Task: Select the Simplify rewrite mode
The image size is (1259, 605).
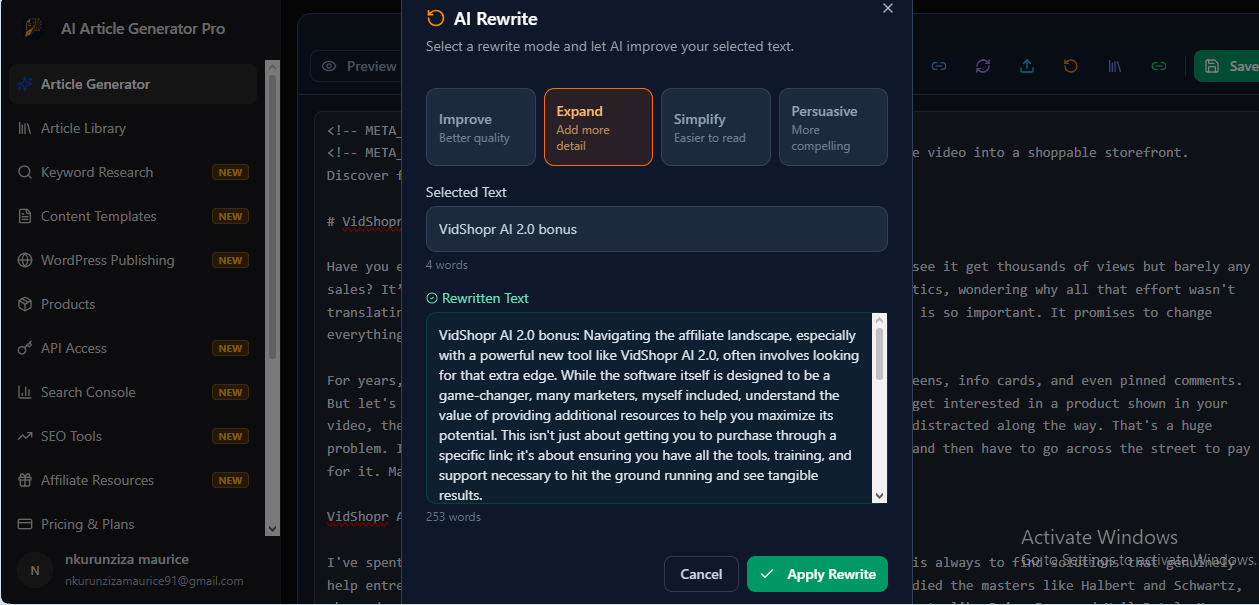Action: 716,127
